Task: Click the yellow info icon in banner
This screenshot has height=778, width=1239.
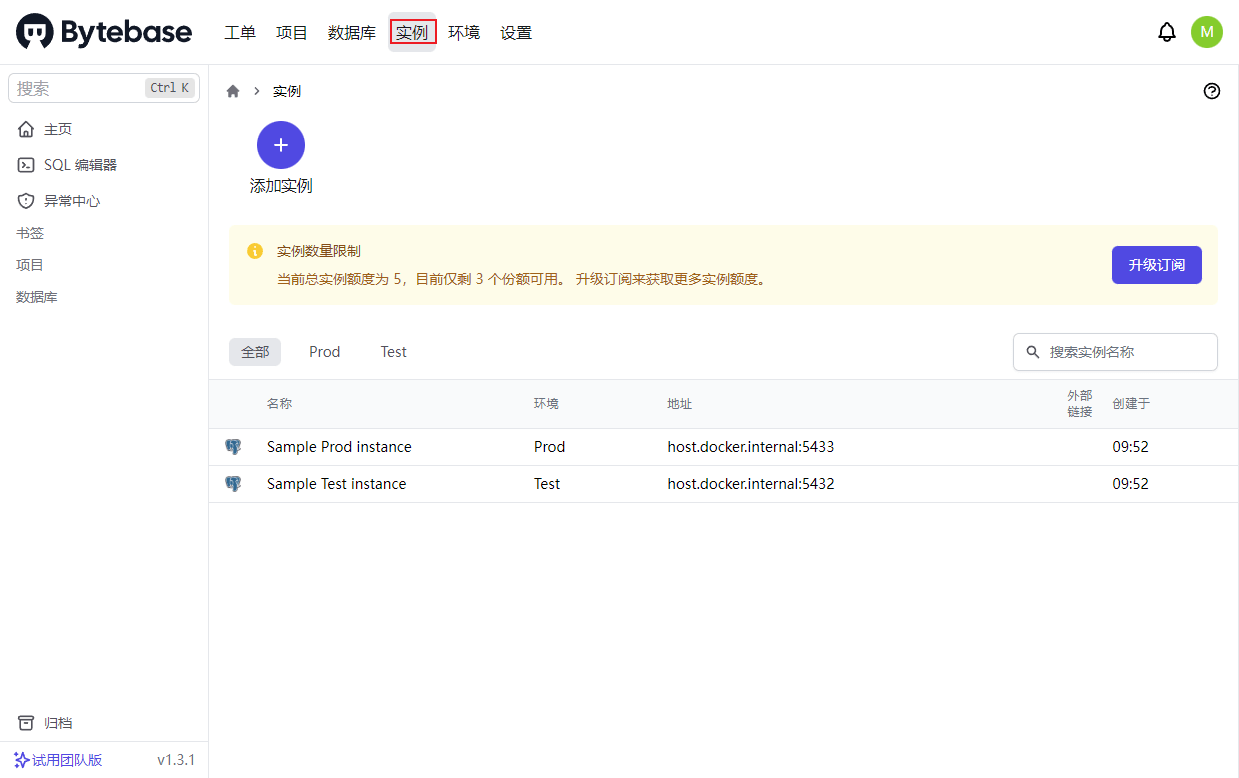Action: pyautogui.click(x=255, y=251)
